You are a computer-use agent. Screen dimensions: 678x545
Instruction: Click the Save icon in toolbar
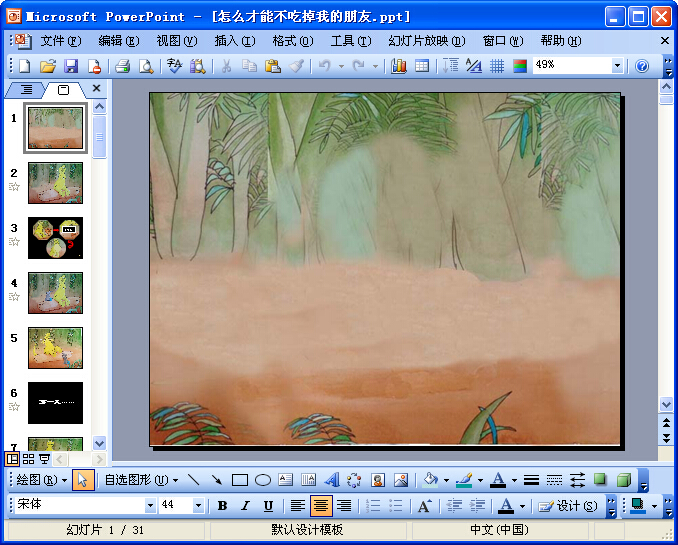71,66
